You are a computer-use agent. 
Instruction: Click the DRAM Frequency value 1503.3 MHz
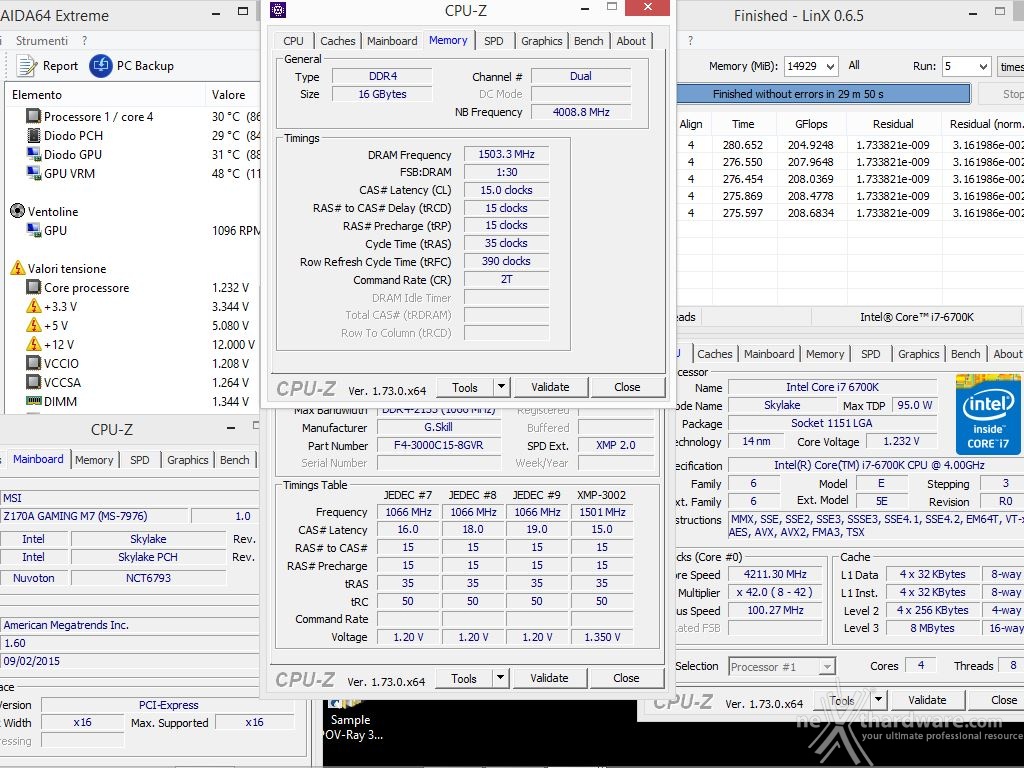tap(506, 154)
